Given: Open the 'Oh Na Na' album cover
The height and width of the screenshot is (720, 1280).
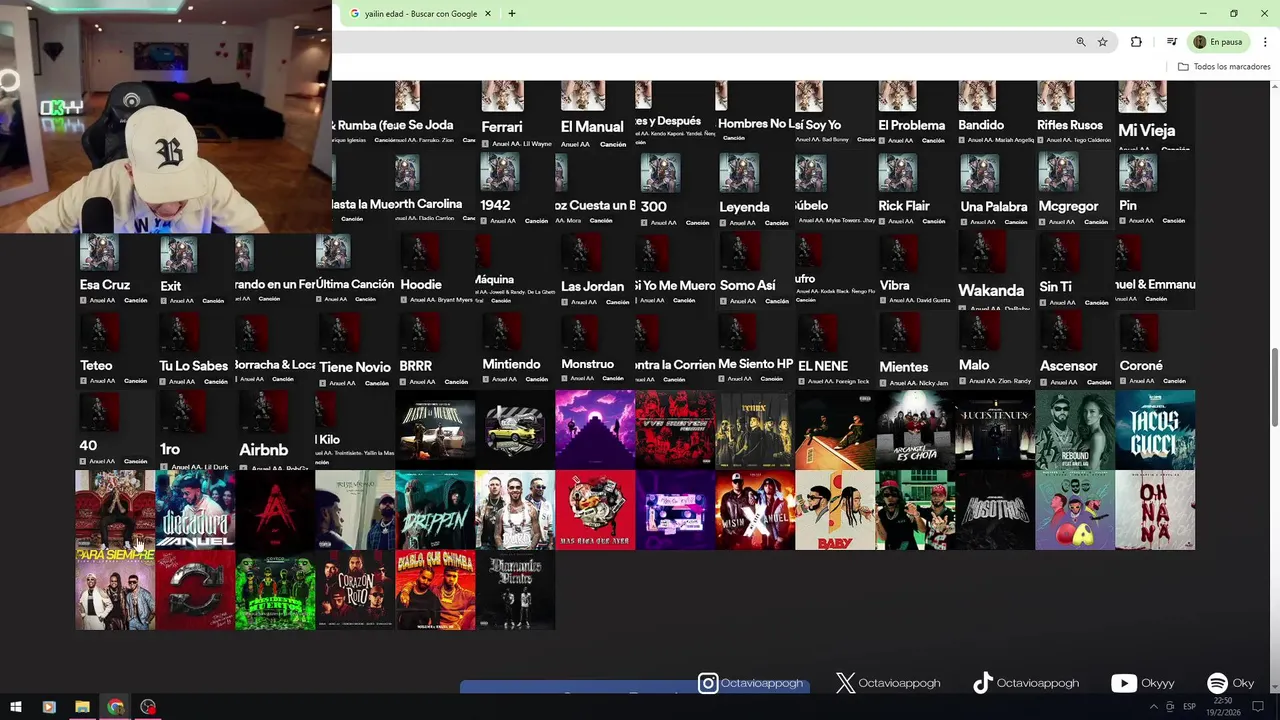Looking at the screenshot, I should point(1155,510).
